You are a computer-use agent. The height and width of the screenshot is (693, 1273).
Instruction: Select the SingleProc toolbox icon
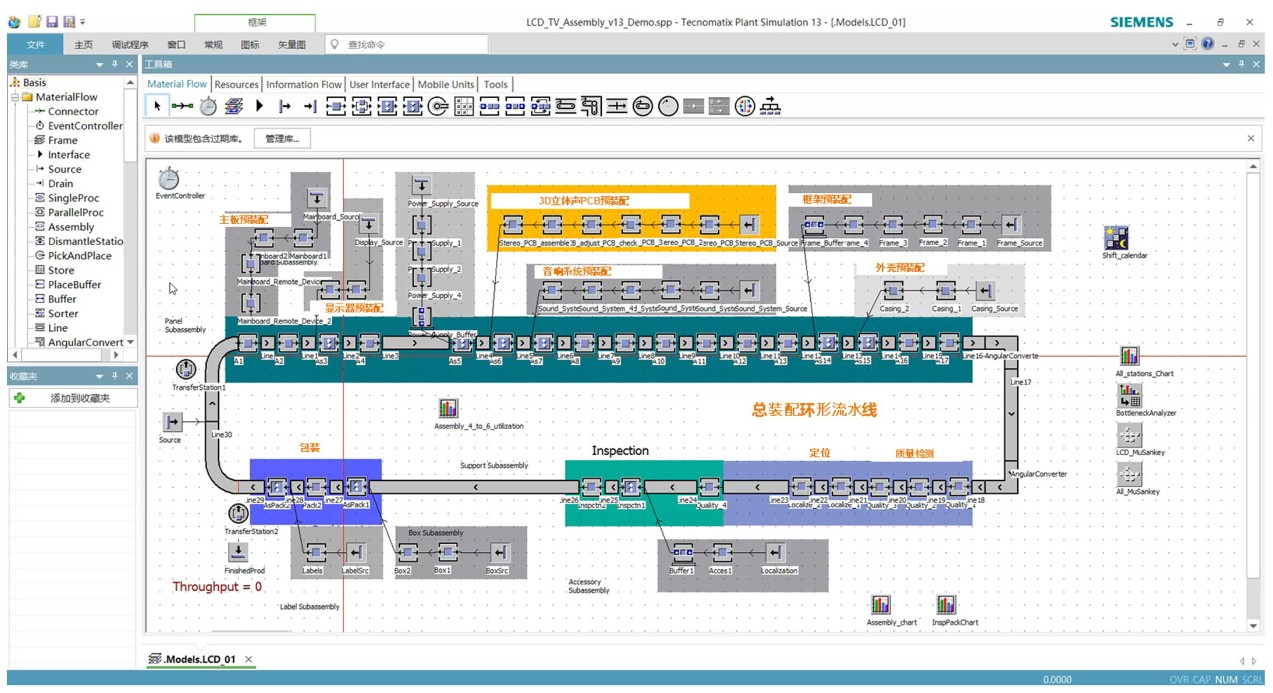[x=336, y=106]
